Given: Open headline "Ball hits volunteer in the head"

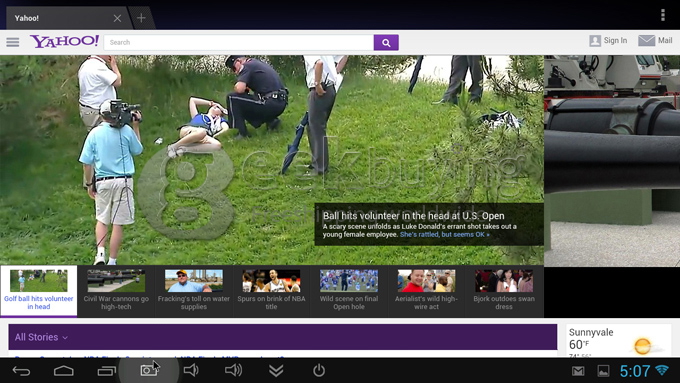Looking at the screenshot, I should [x=413, y=216].
